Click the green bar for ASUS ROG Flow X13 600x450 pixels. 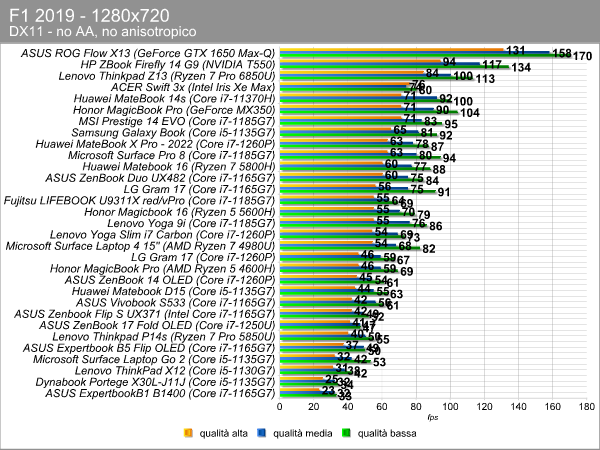(425, 56)
